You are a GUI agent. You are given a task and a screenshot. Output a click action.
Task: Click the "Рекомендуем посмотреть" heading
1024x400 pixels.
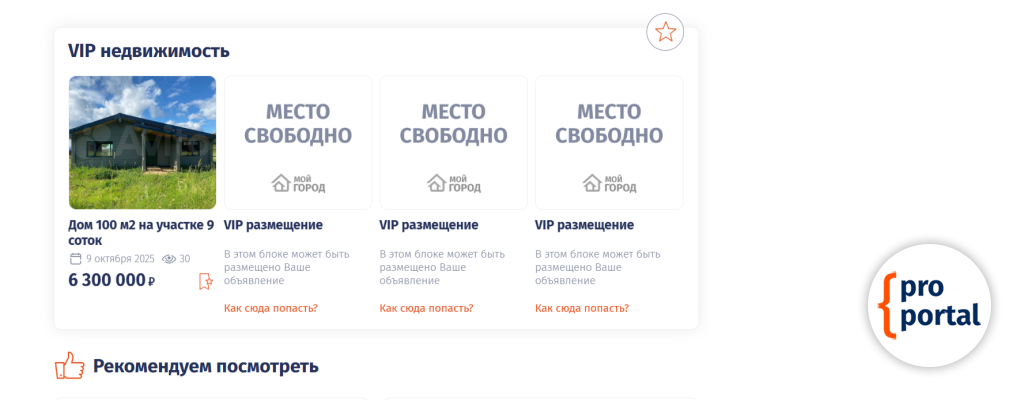(205, 366)
